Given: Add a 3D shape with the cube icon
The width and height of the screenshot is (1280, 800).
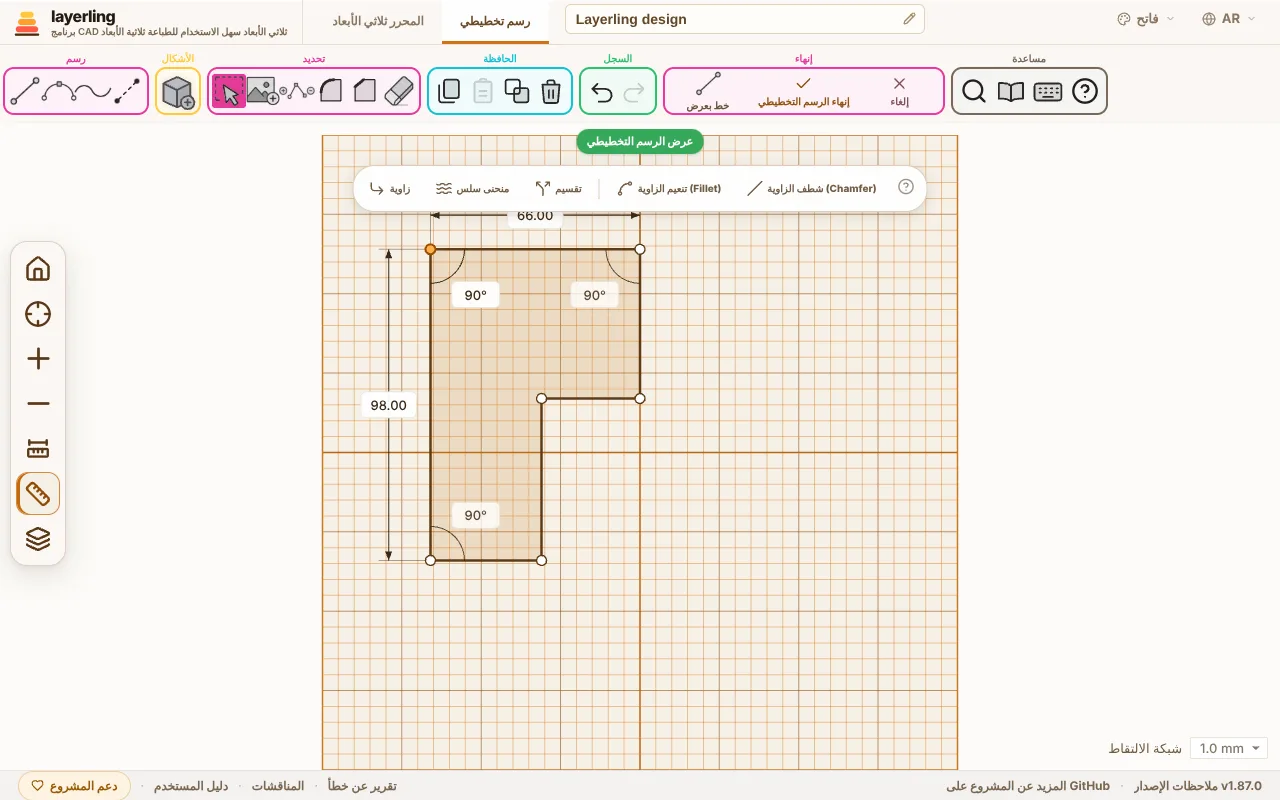Looking at the screenshot, I should point(178,92).
